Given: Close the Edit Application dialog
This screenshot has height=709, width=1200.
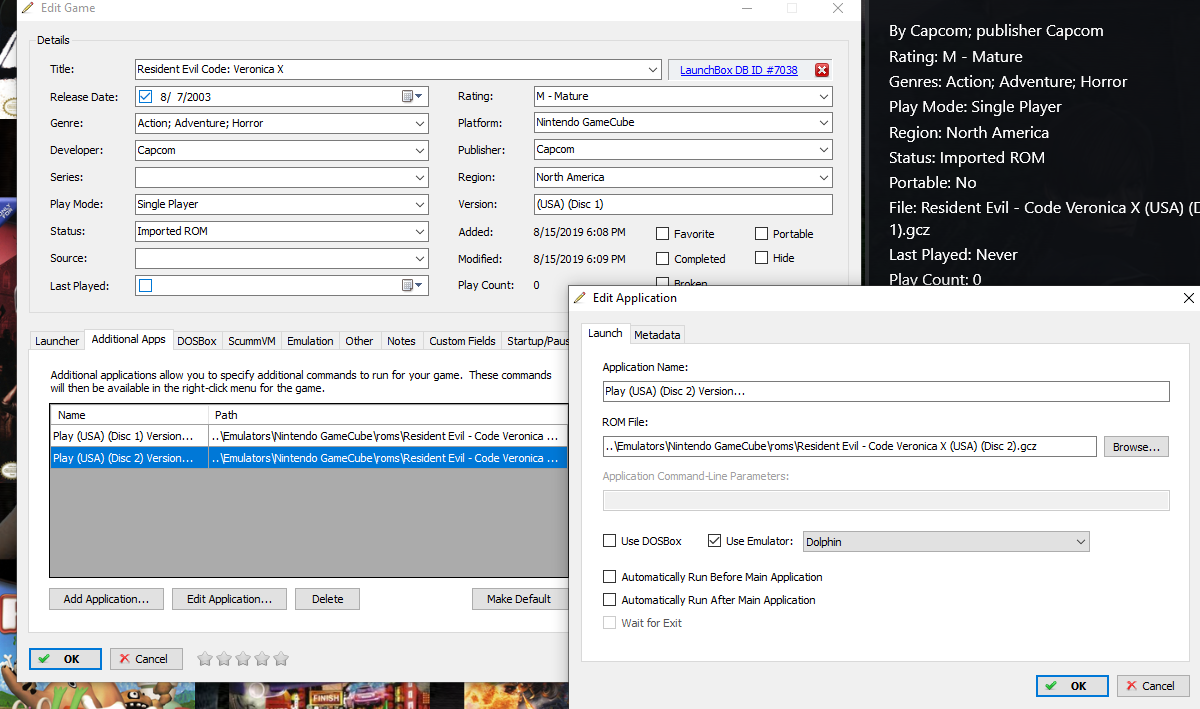Looking at the screenshot, I should 1188,298.
